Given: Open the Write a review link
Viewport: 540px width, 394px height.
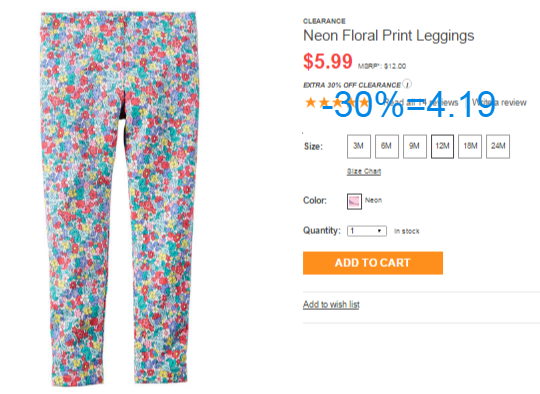Looking at the screenshot, I should tap(499, 102).
